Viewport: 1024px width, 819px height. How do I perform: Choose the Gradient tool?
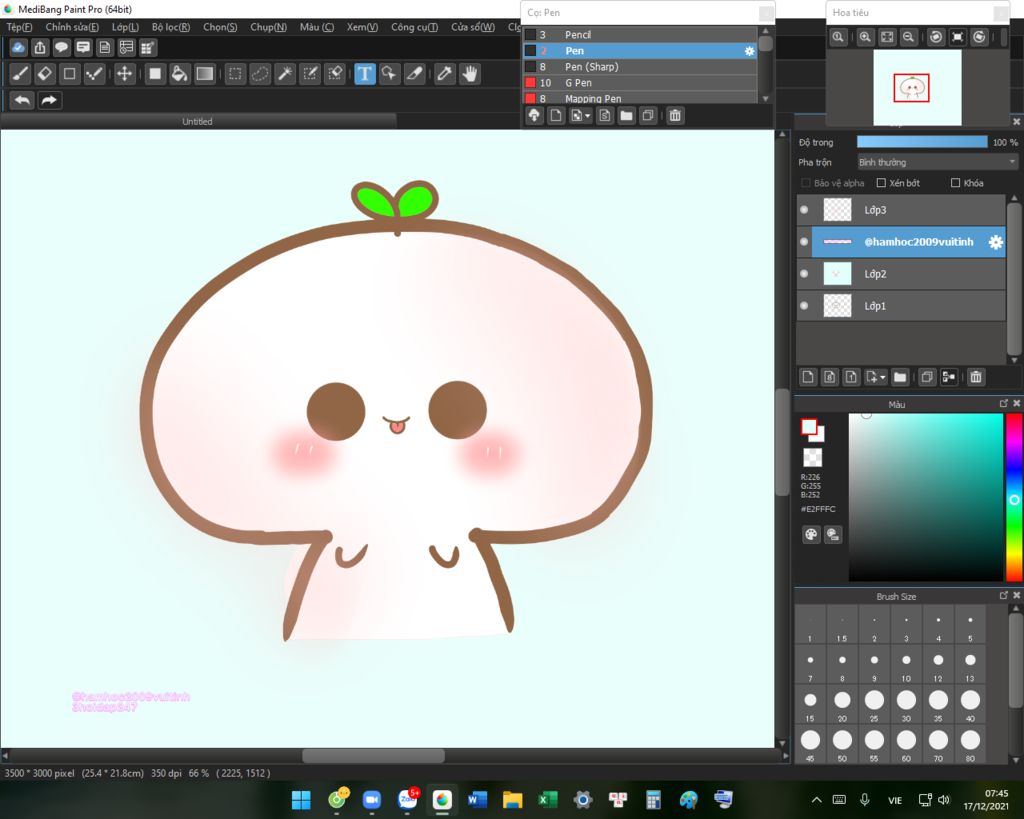tap(204, 74)
